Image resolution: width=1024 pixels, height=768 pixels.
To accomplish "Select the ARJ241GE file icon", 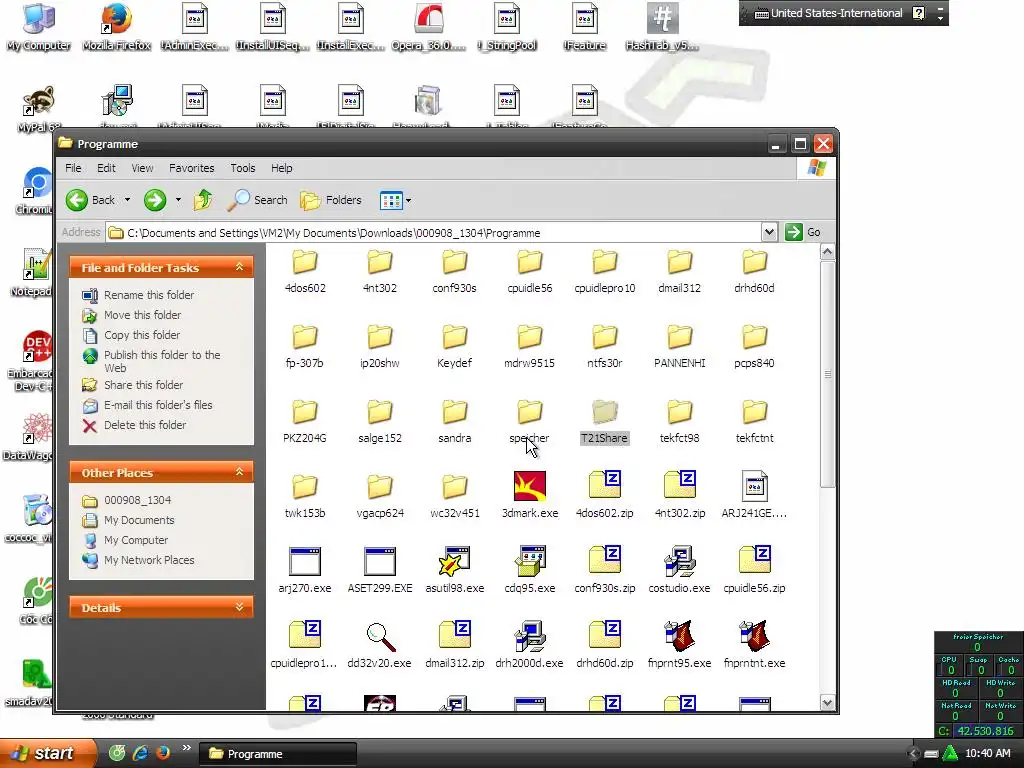I will coord(754,486).
